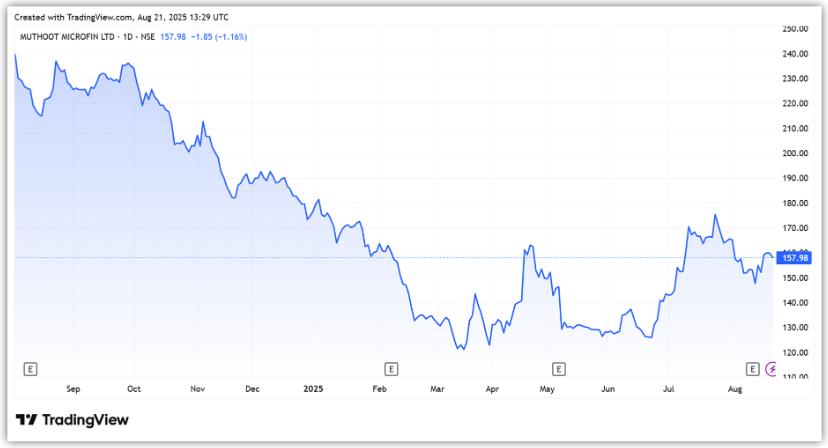Open the earnings marker near May

(558, 369)
